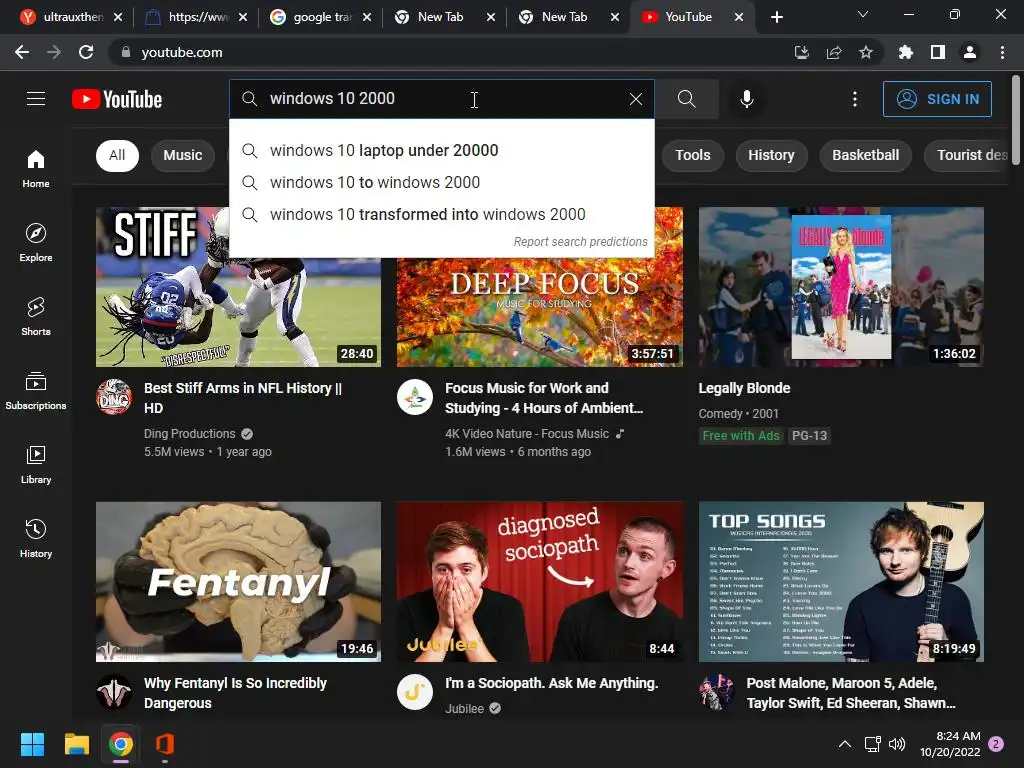Go back in browser
The image size is (1024, 768).
click(22, 52)
